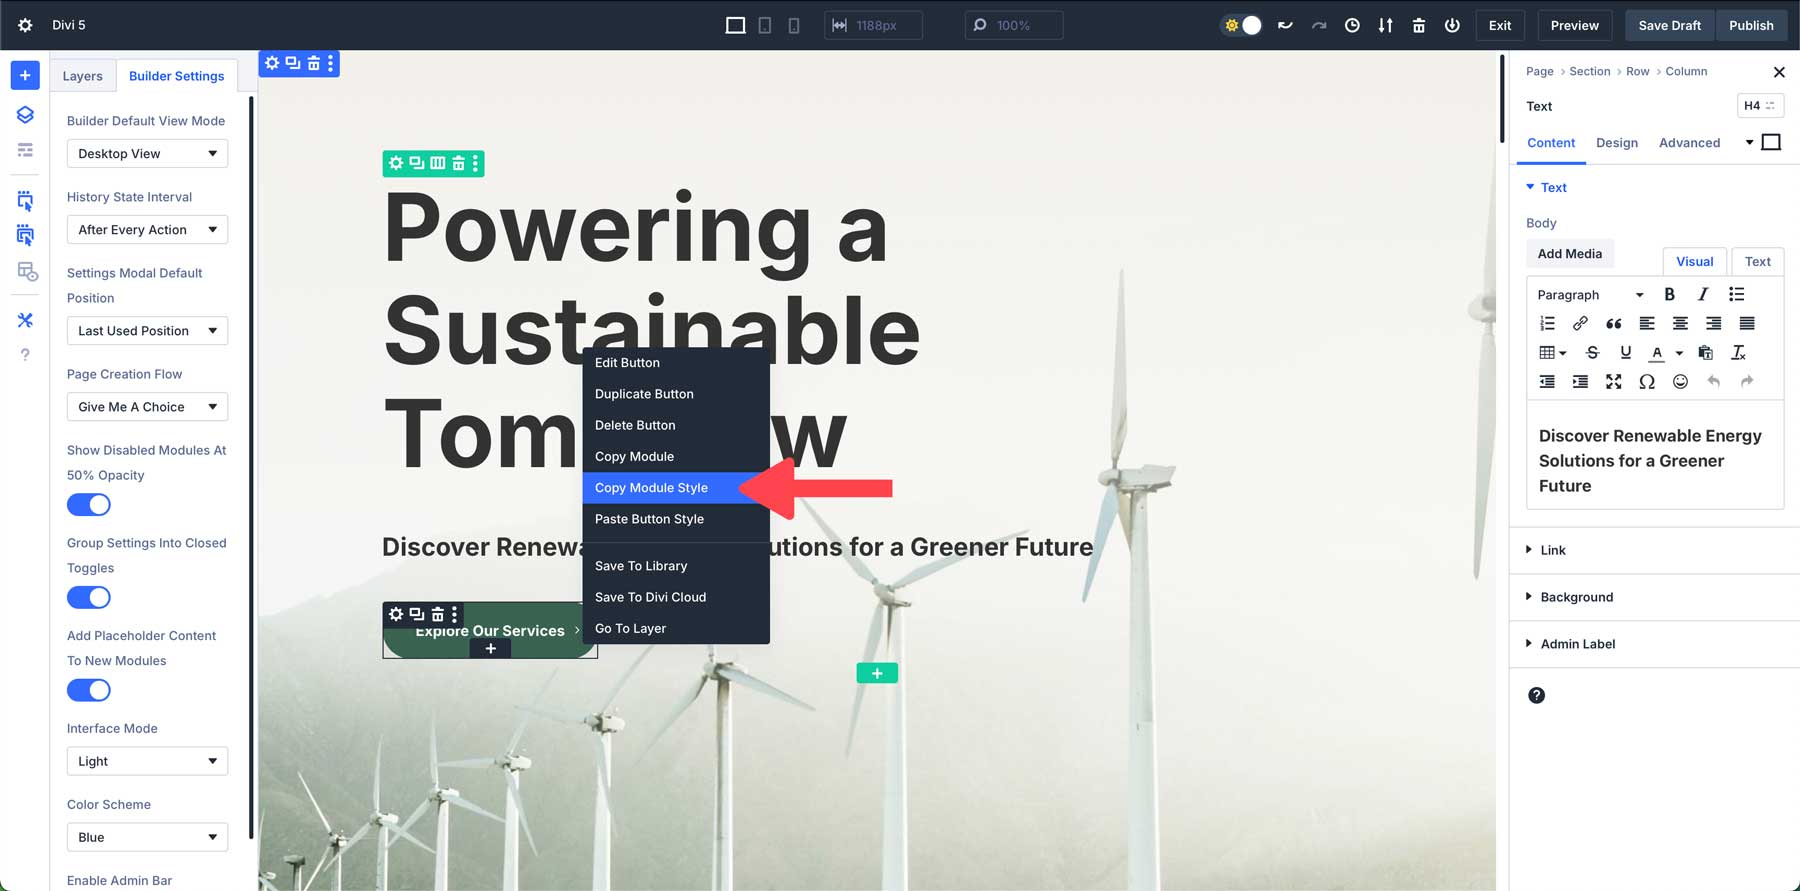The width and height of the screenshot is (1800, 891).
Task: Apply strikethrough in text editor
Action: pos(1593,352)
